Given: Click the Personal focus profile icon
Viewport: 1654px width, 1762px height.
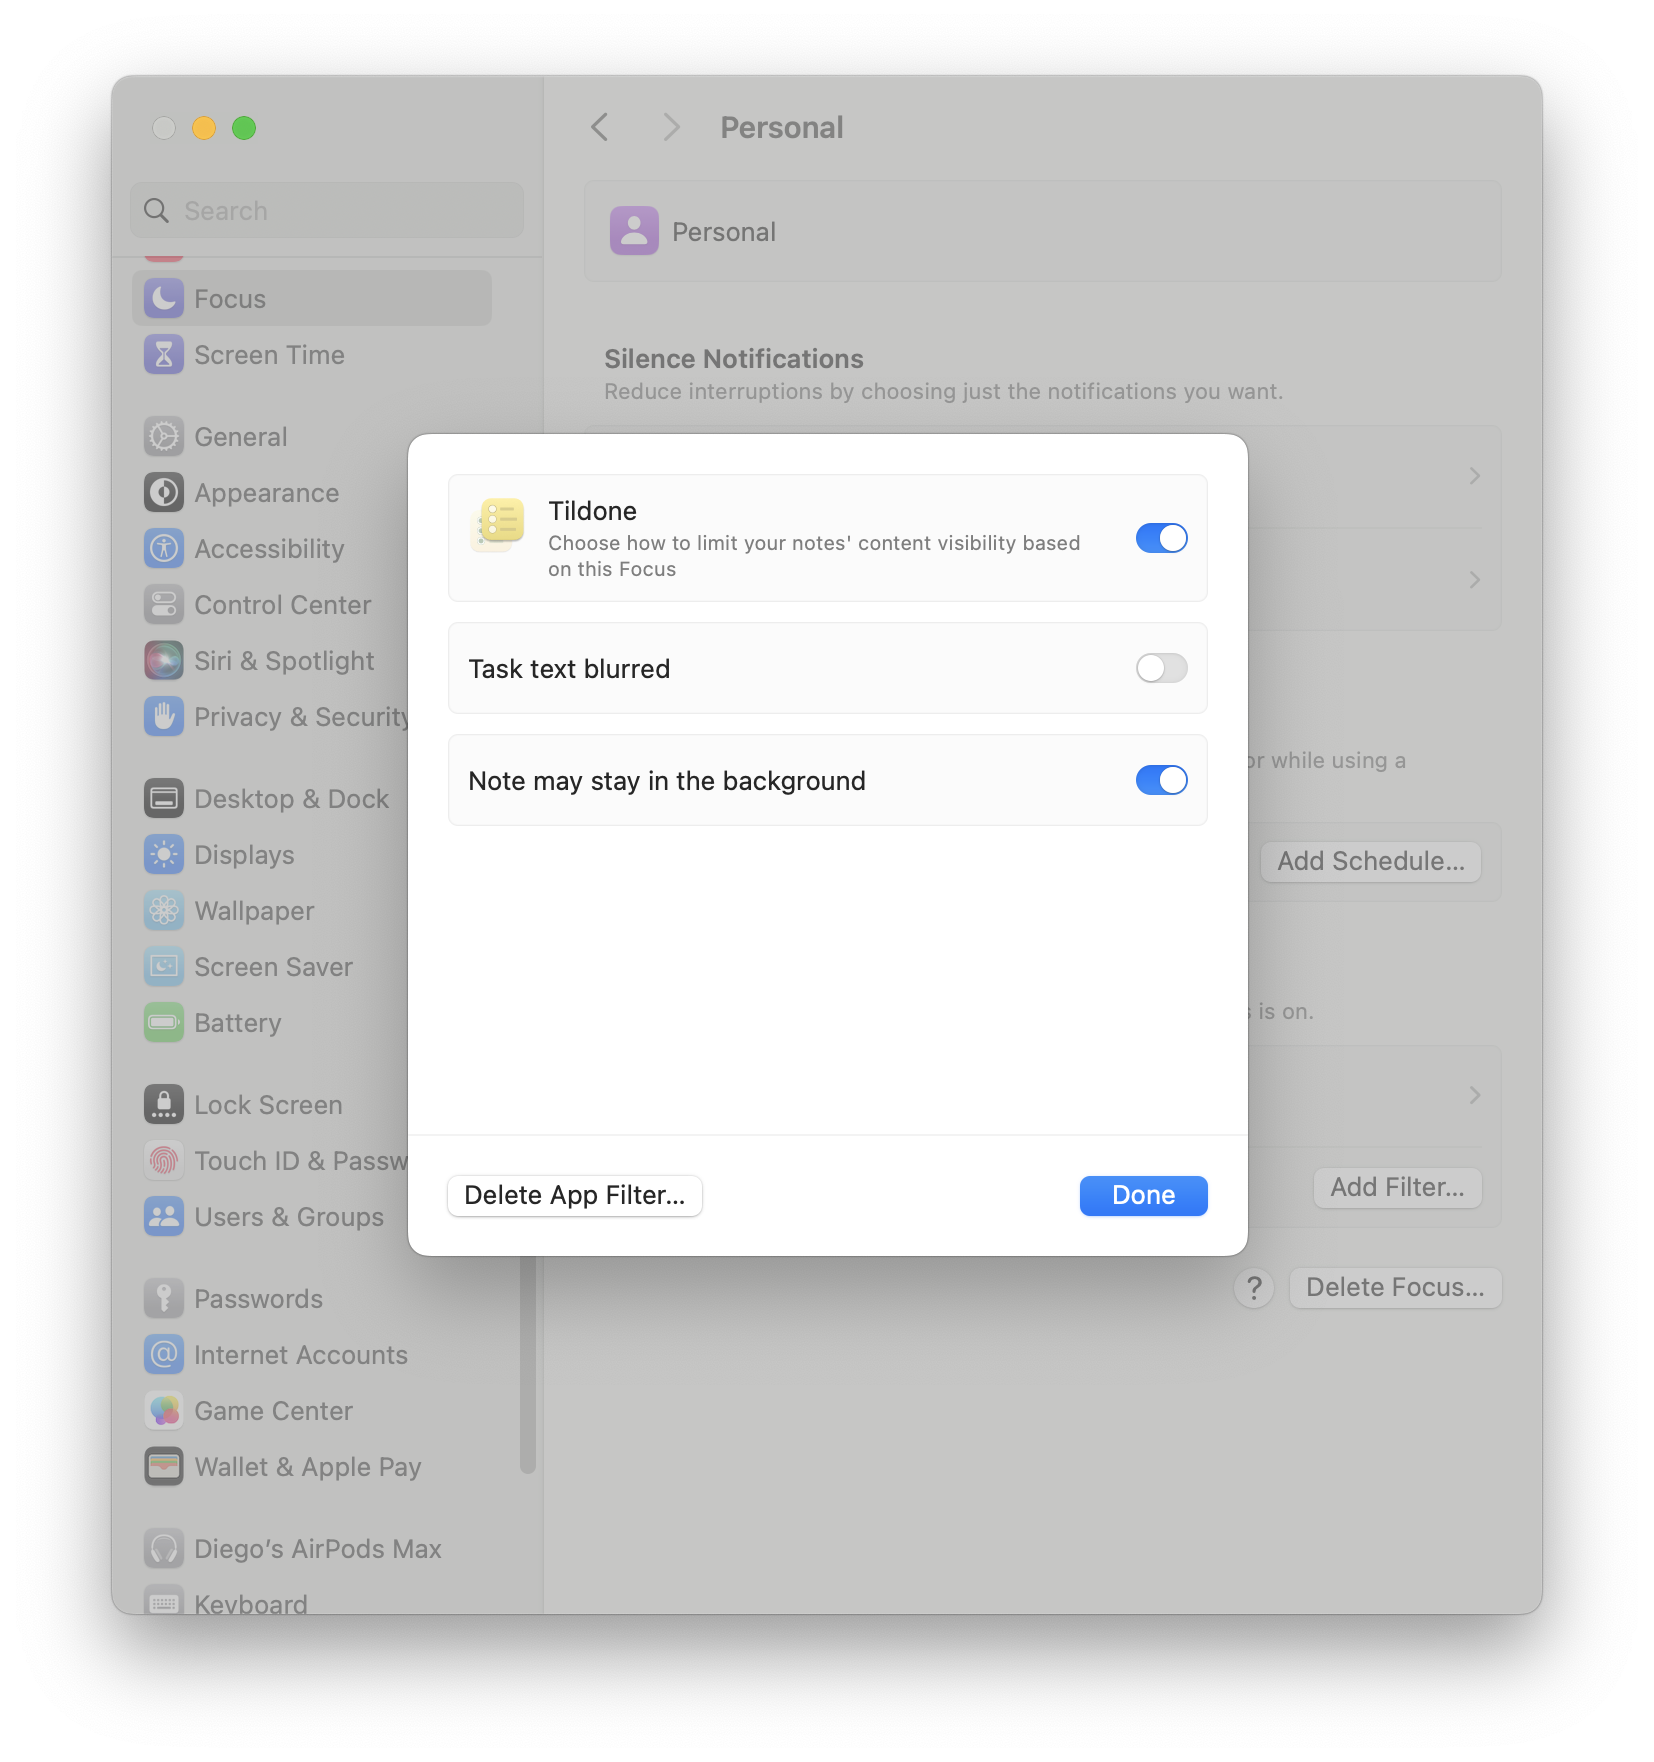Looking at the screenshot, I should [634, 231].
